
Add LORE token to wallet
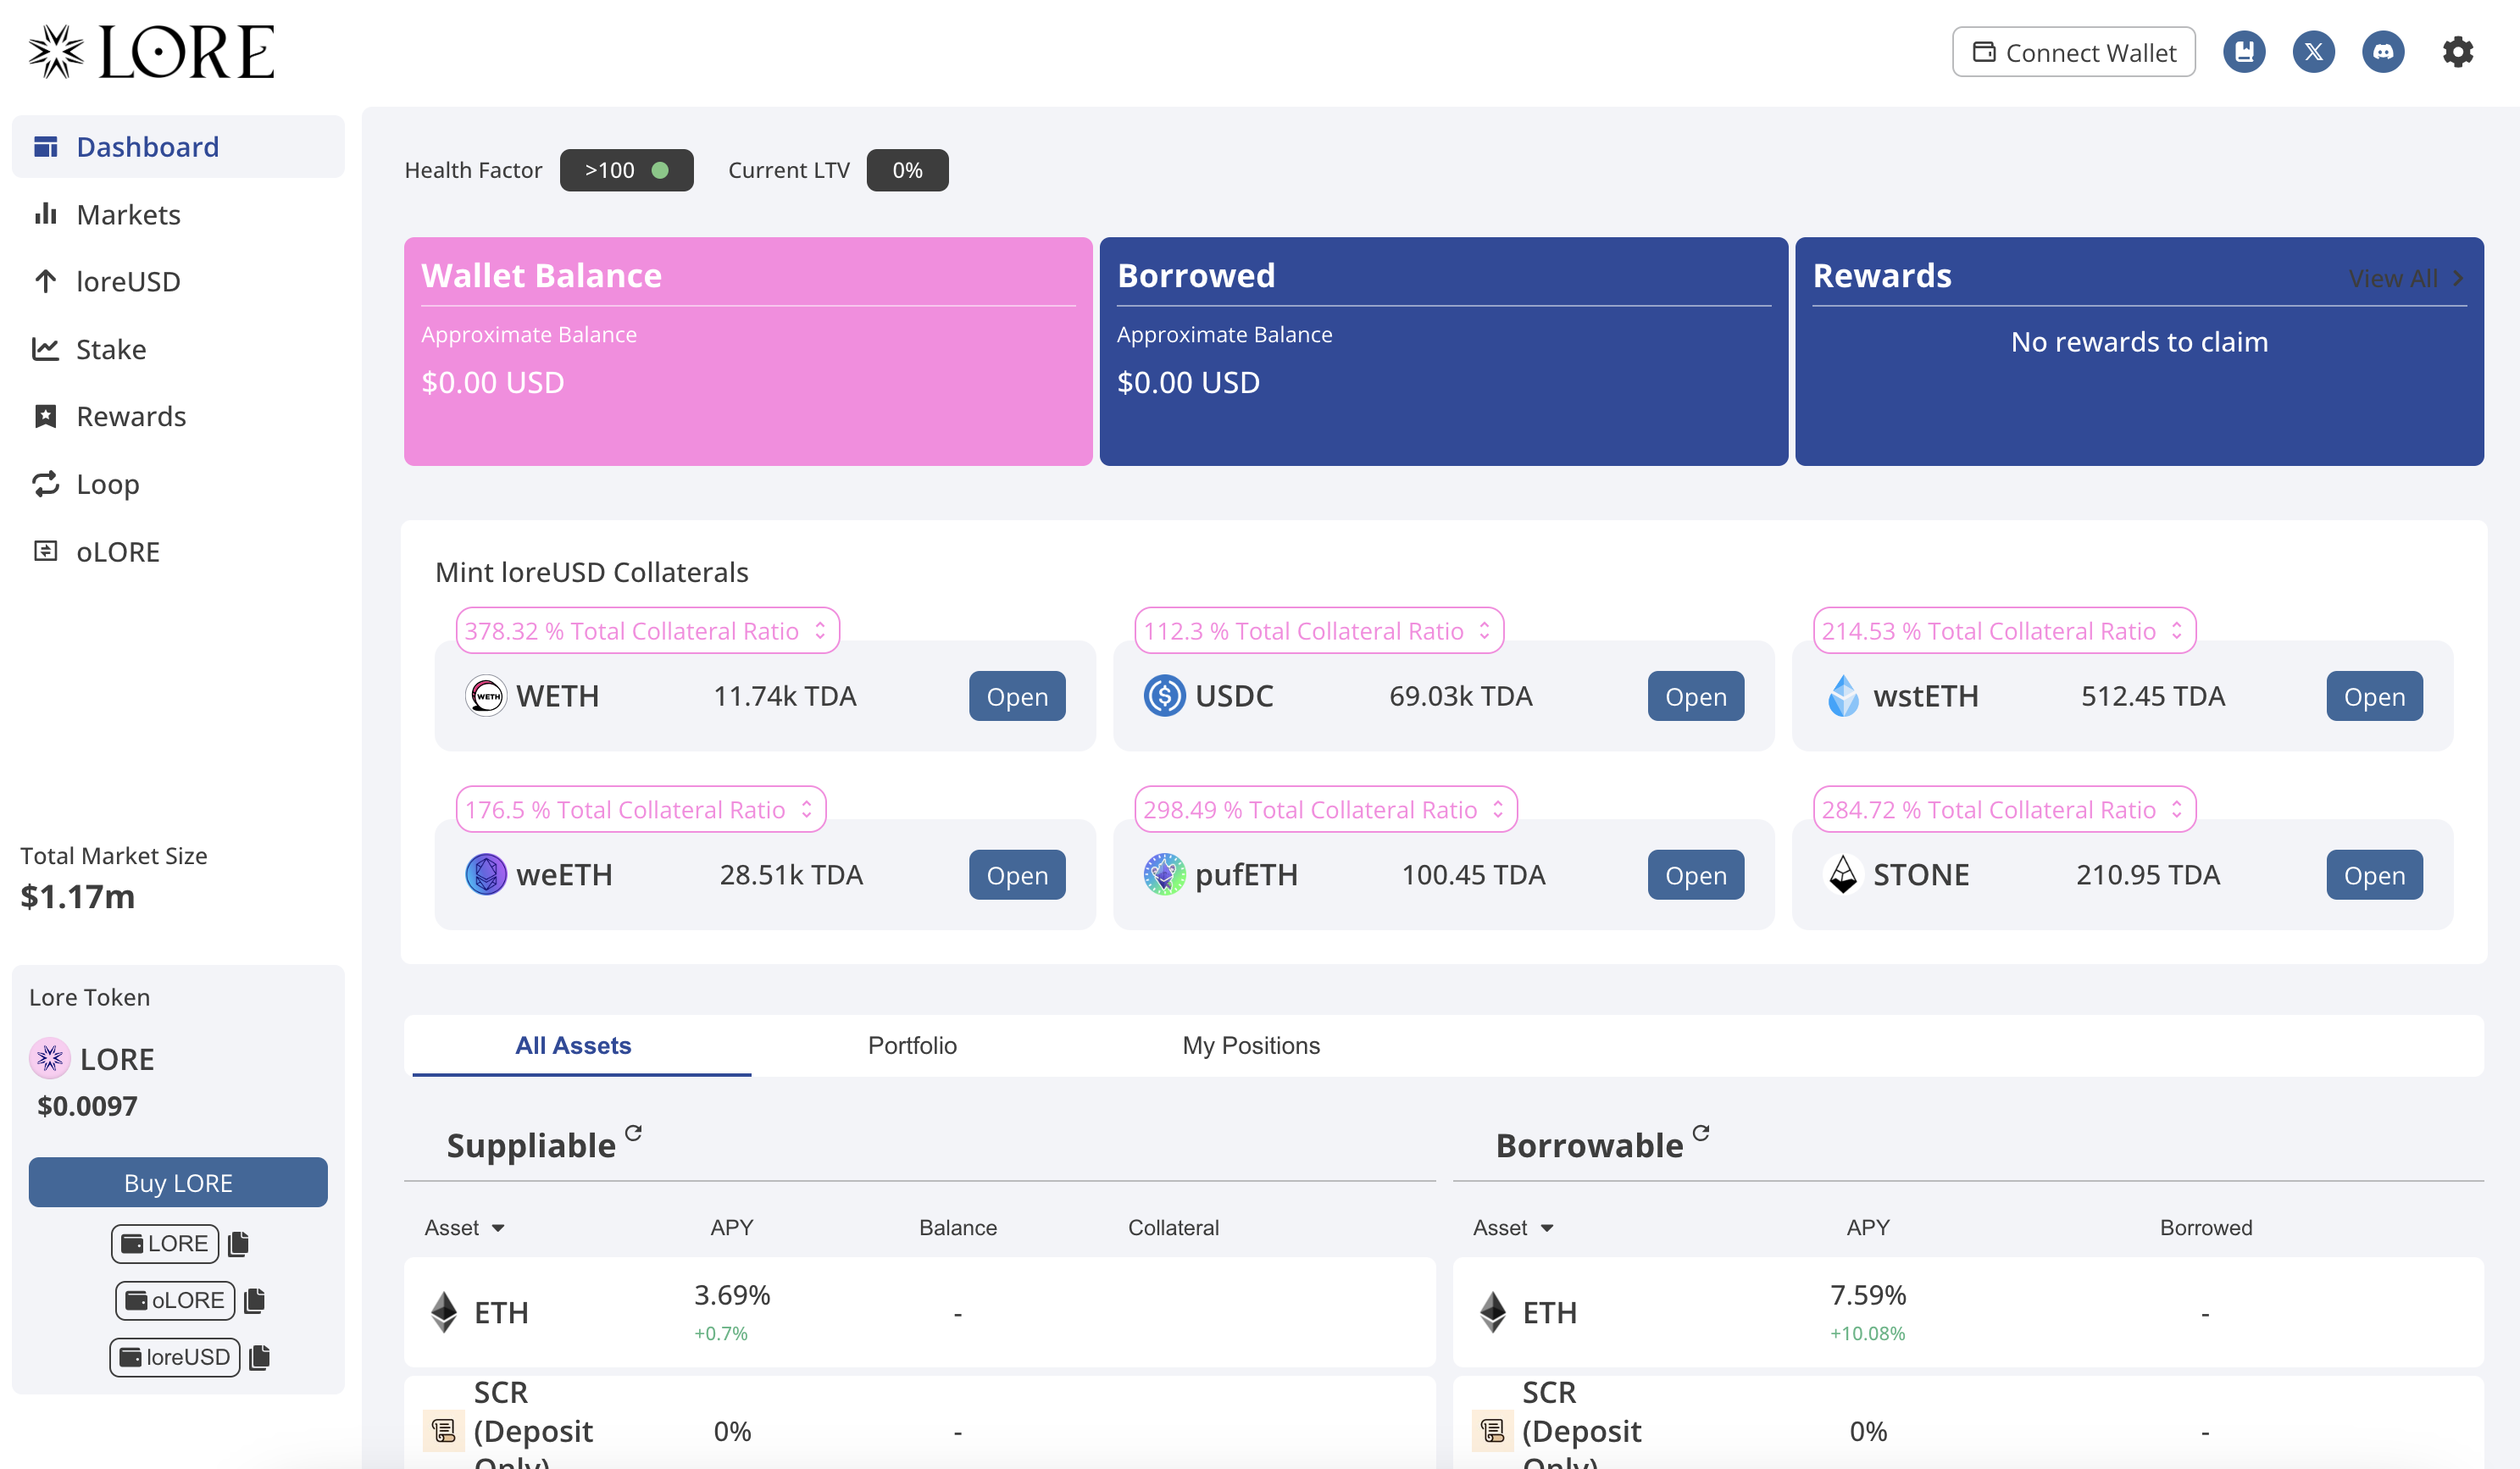[x=165, y=1243]
